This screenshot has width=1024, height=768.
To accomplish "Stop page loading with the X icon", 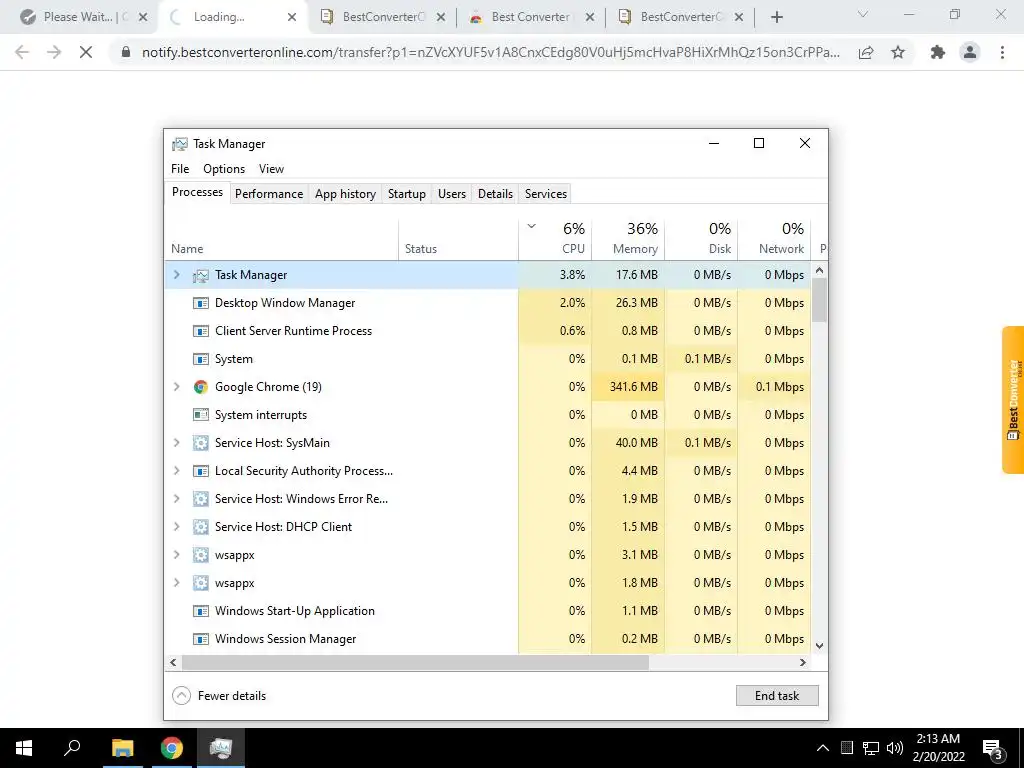I will click(x=86, y=52).
